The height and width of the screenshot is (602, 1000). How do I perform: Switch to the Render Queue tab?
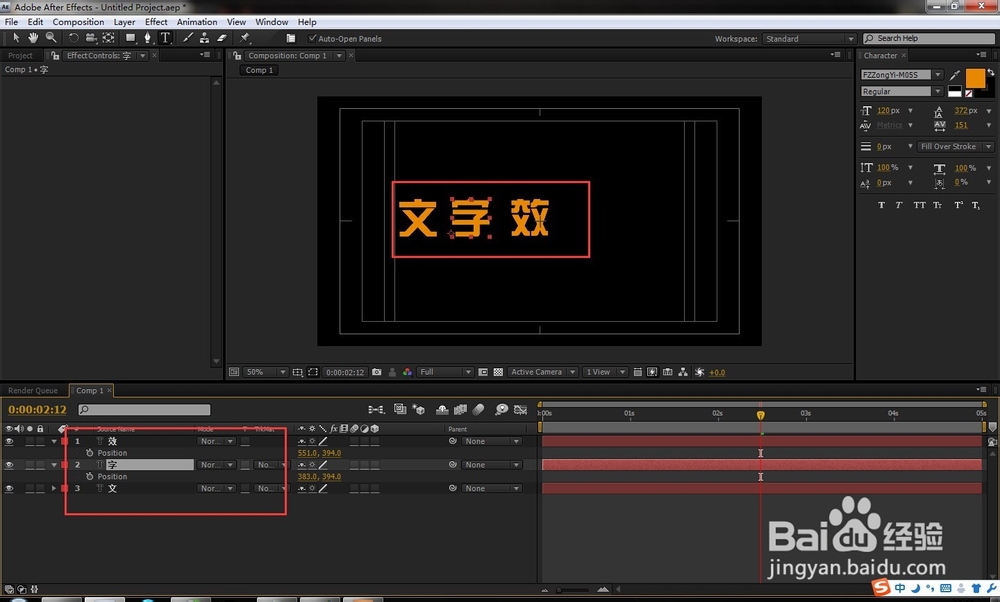click(x=33, y=390)
